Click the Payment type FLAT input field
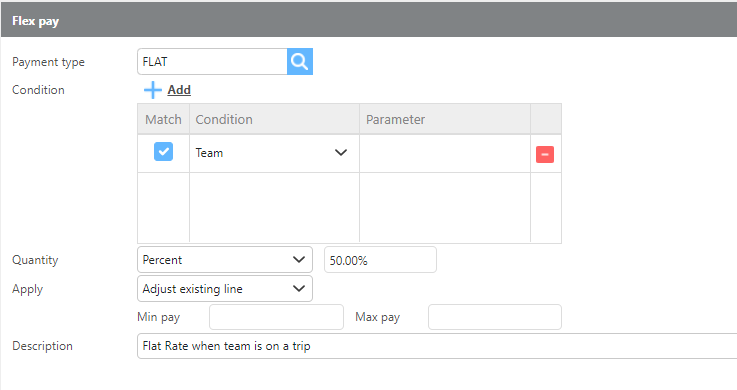737x390 pixels. point(212,62)
